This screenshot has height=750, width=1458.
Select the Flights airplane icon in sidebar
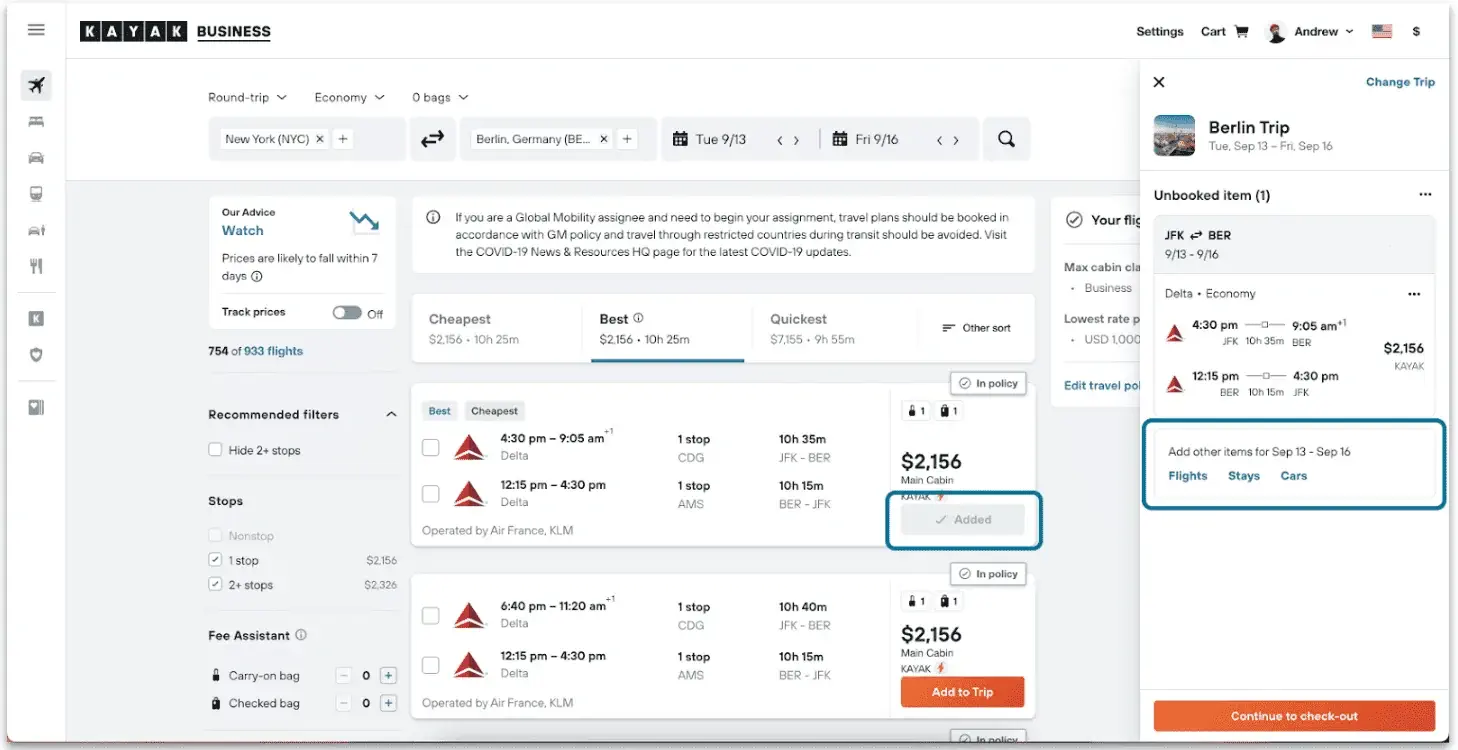coord(36,85)
